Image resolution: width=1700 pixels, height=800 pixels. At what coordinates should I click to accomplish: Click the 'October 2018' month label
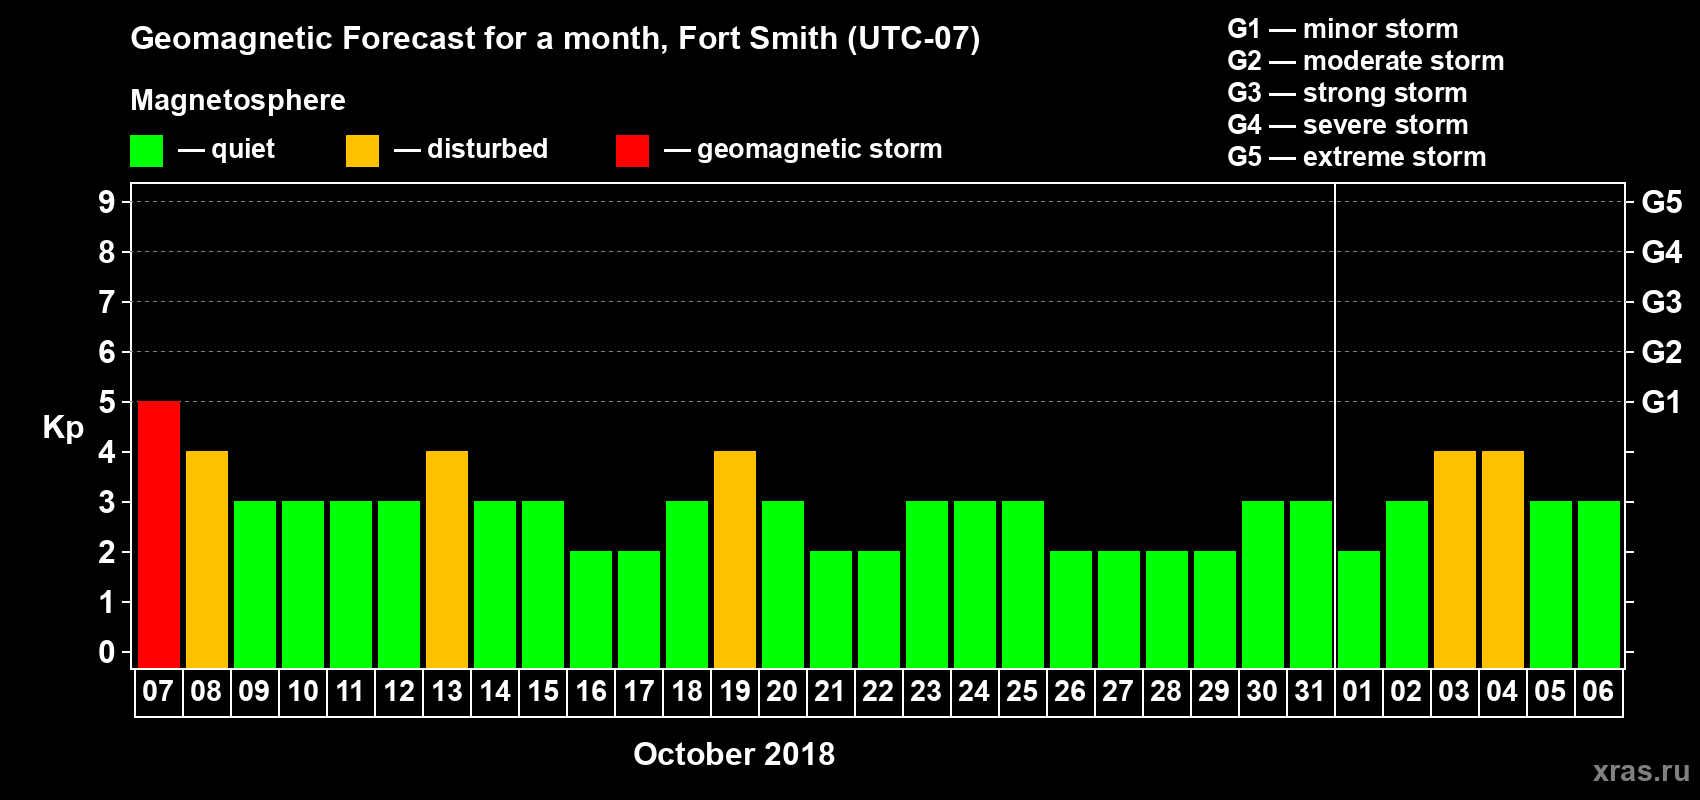(734, 754)
